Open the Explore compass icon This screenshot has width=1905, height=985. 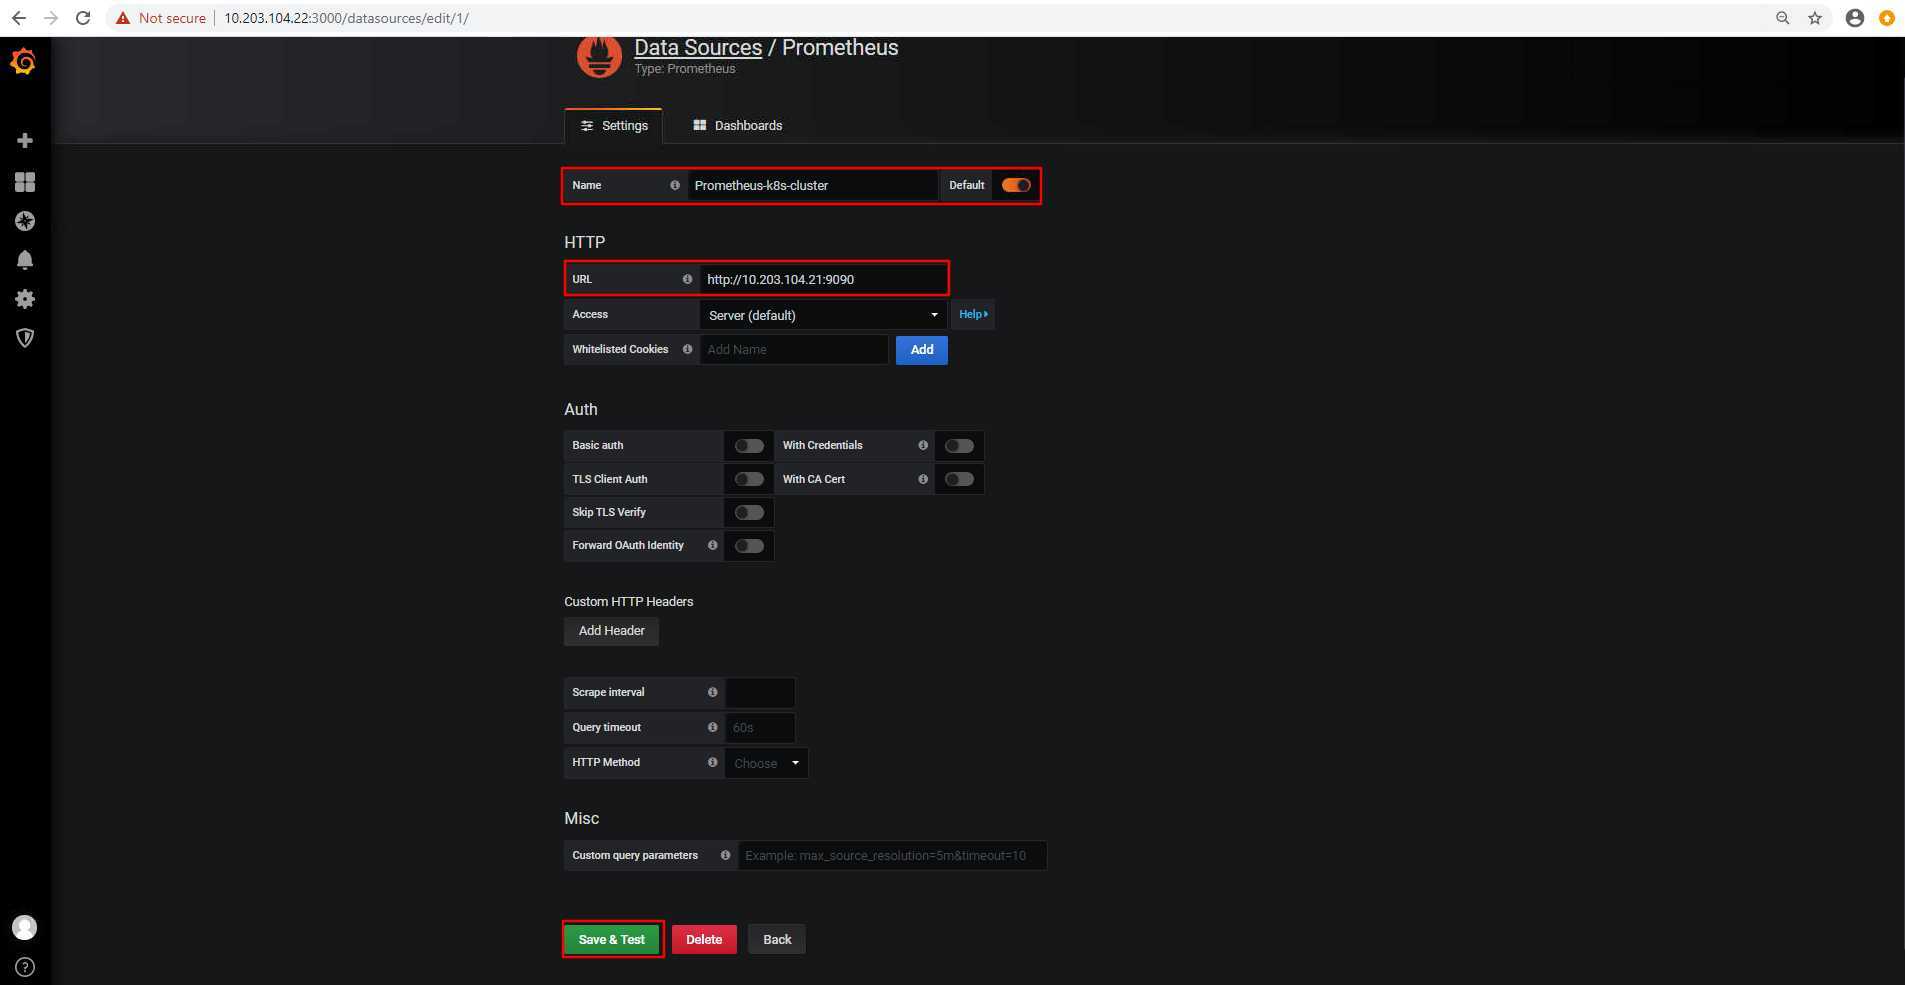point(25,221)
